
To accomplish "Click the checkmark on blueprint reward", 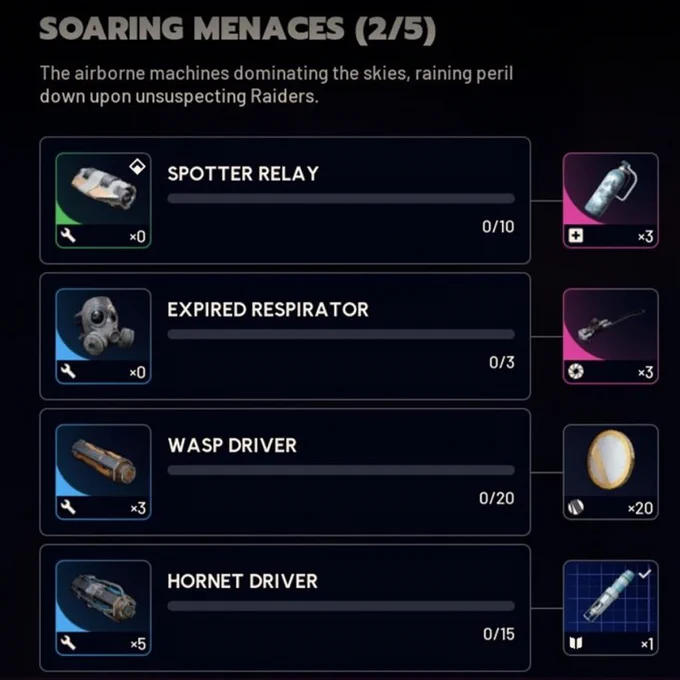I will 645,574.
